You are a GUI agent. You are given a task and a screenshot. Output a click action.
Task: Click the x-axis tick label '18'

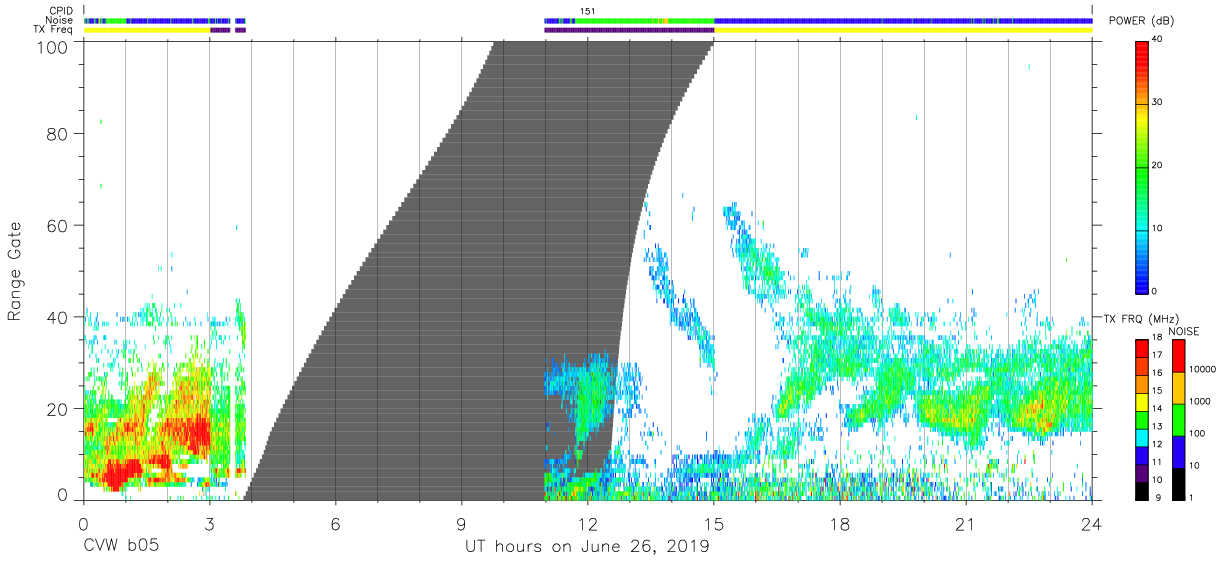coord(840,523)
